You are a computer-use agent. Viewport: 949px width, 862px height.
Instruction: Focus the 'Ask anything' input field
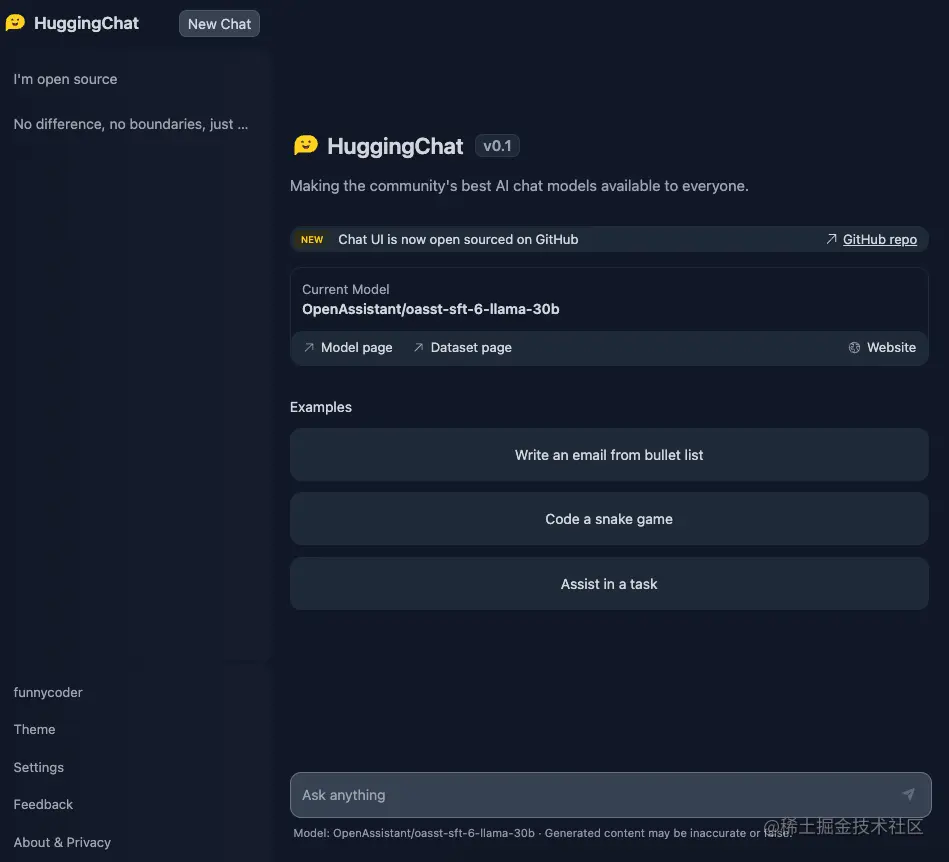(x=610, y=795)
